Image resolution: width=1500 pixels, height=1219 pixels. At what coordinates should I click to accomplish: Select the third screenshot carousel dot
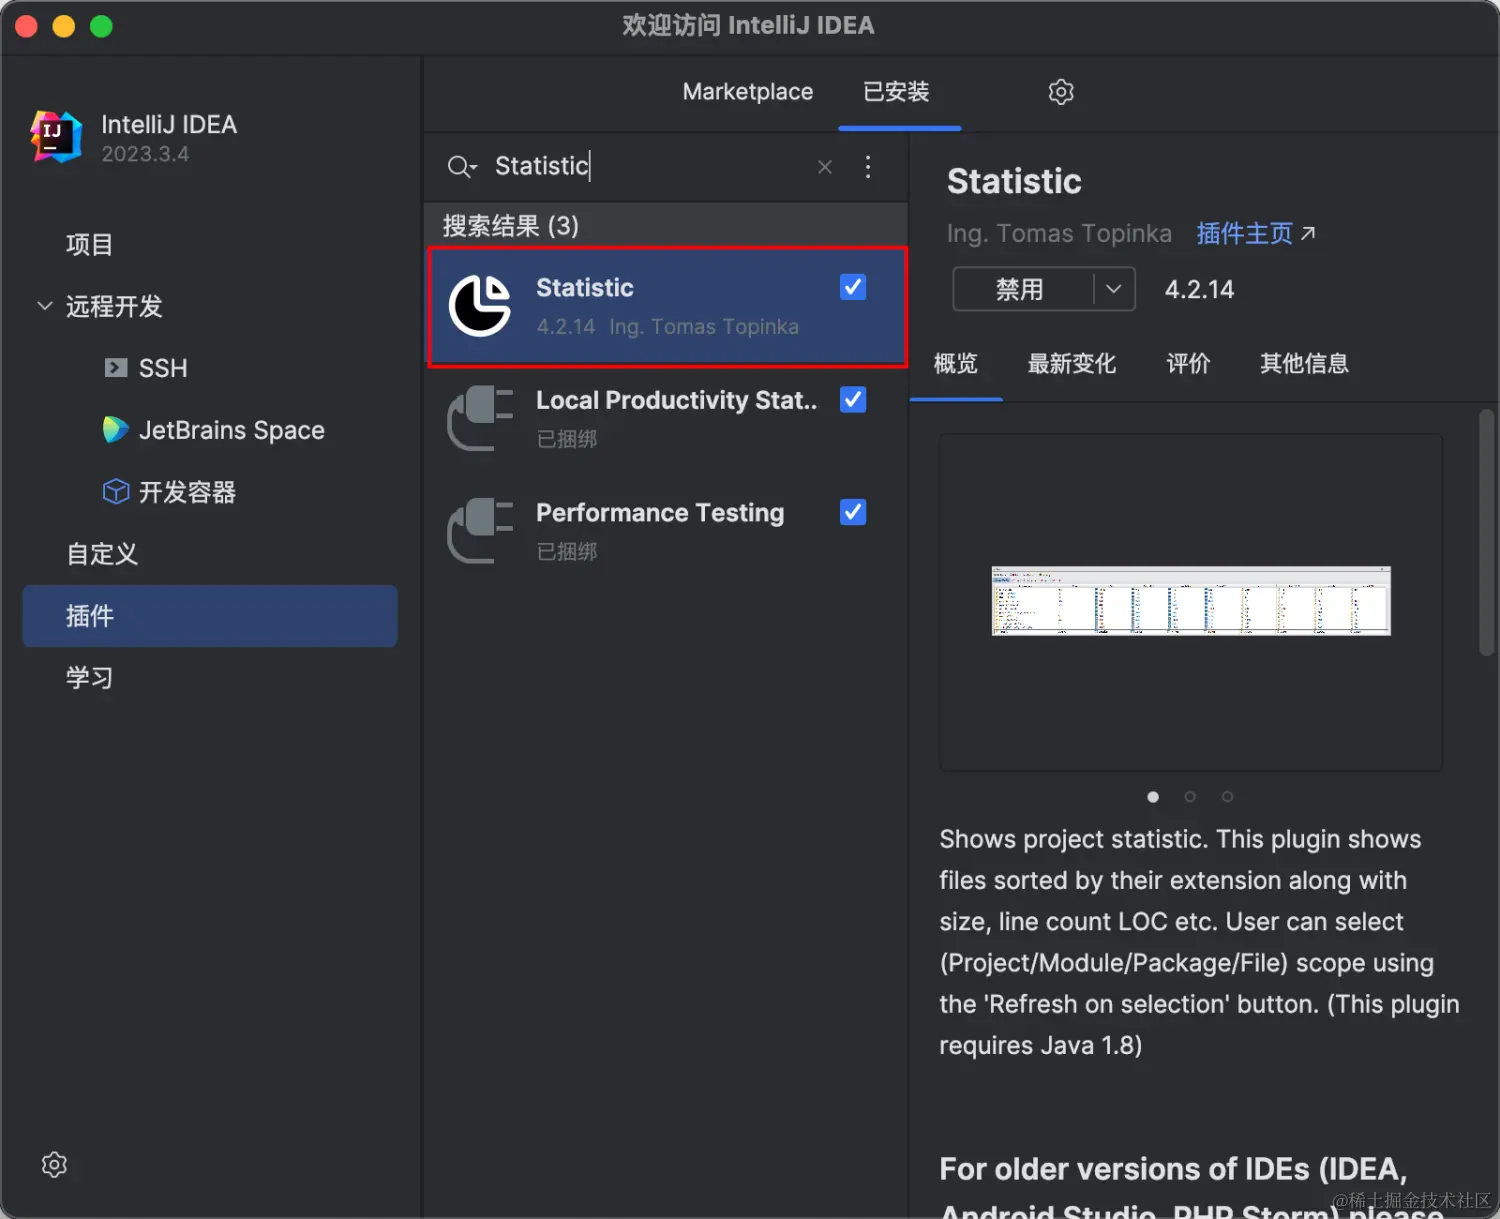[1227, 797]
